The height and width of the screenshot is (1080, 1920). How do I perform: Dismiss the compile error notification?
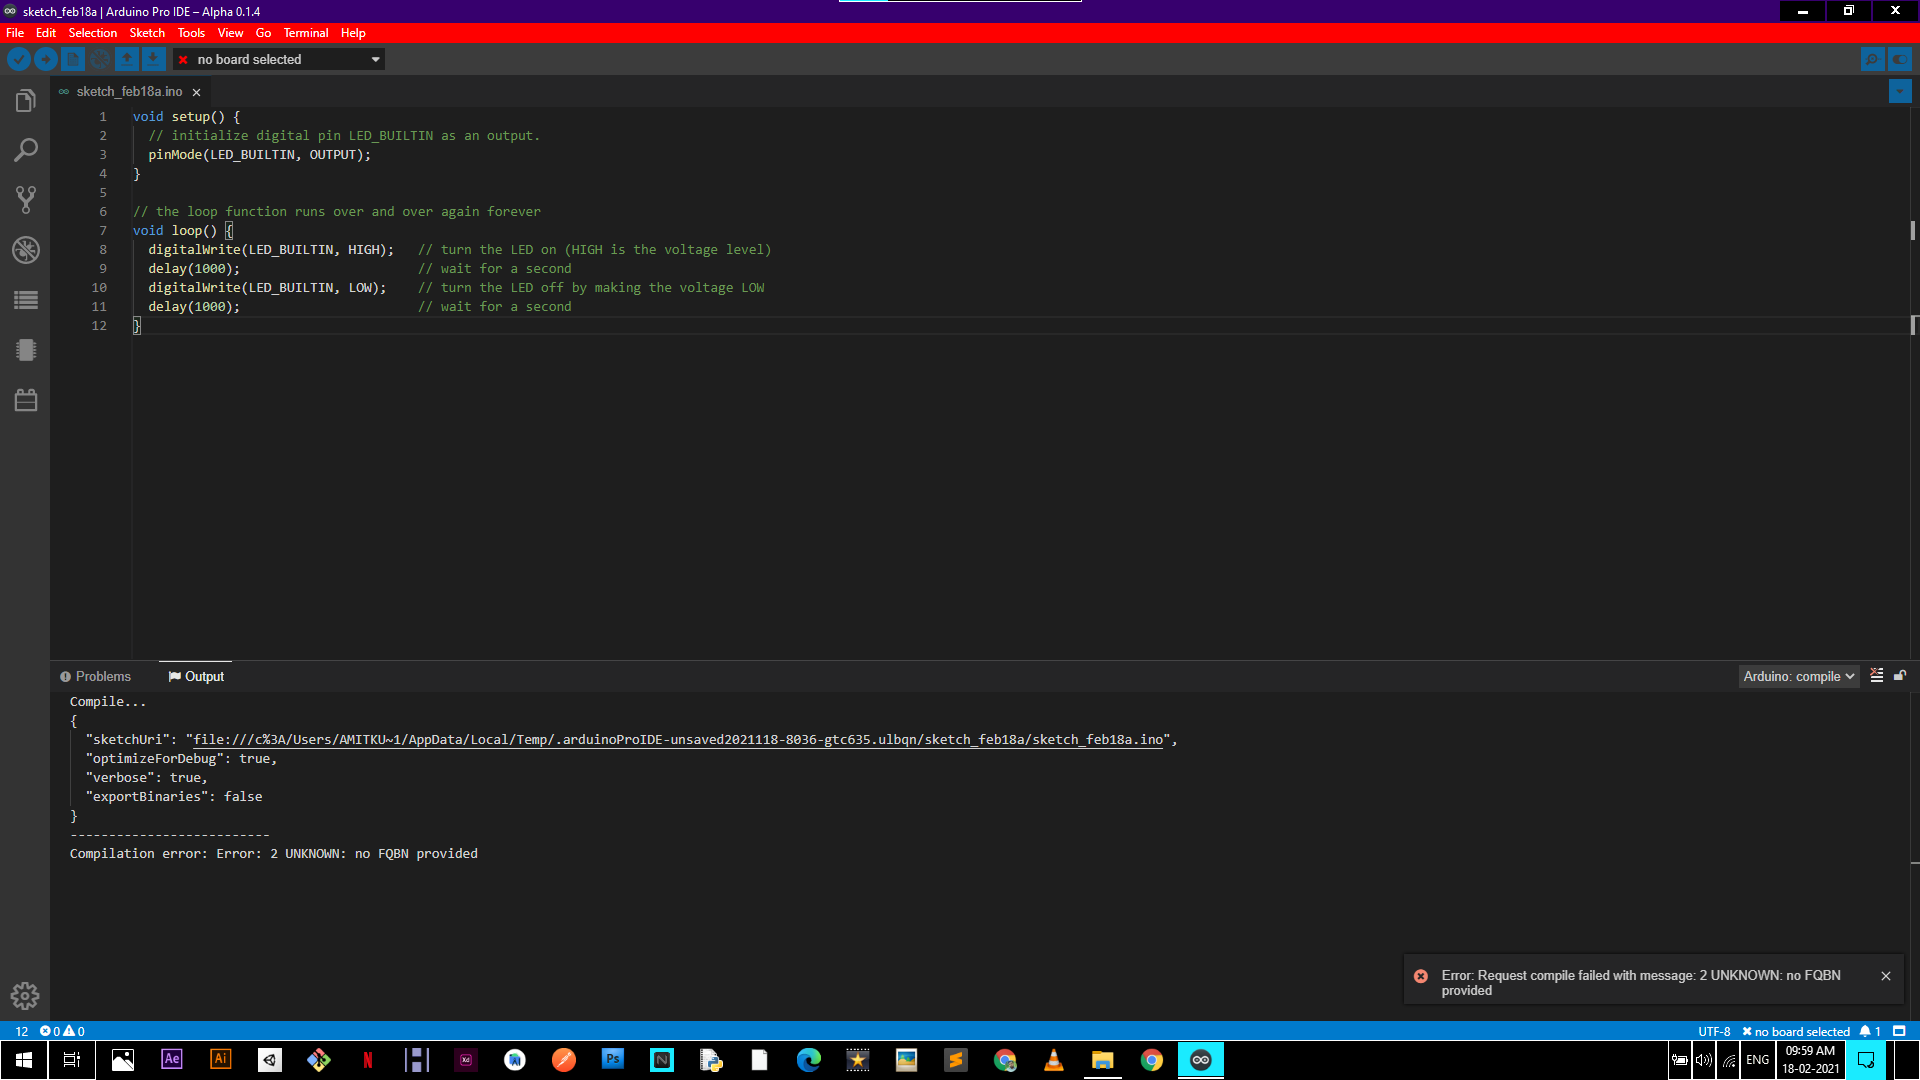(x=1886, y=976)
